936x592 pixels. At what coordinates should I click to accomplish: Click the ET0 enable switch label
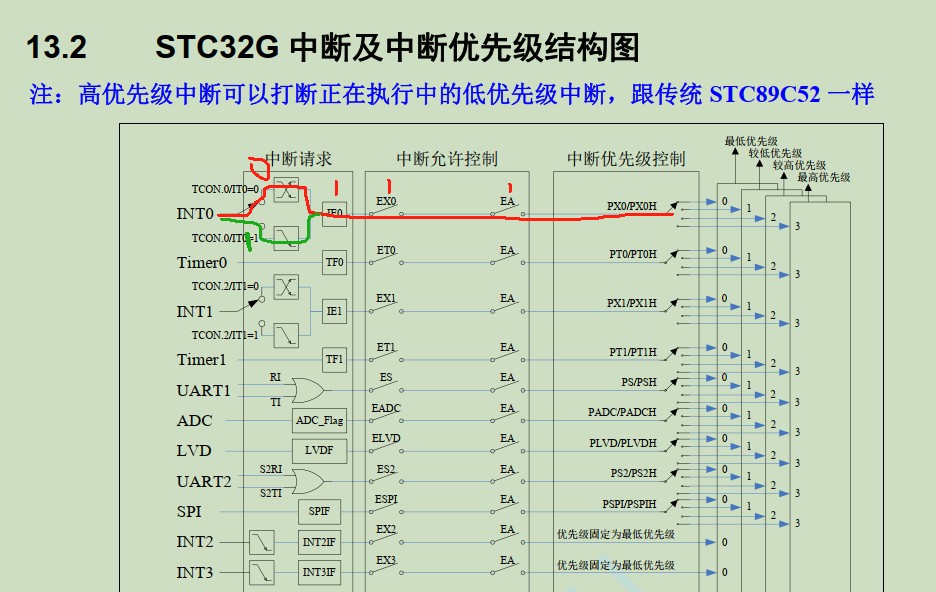click(386, 251)
